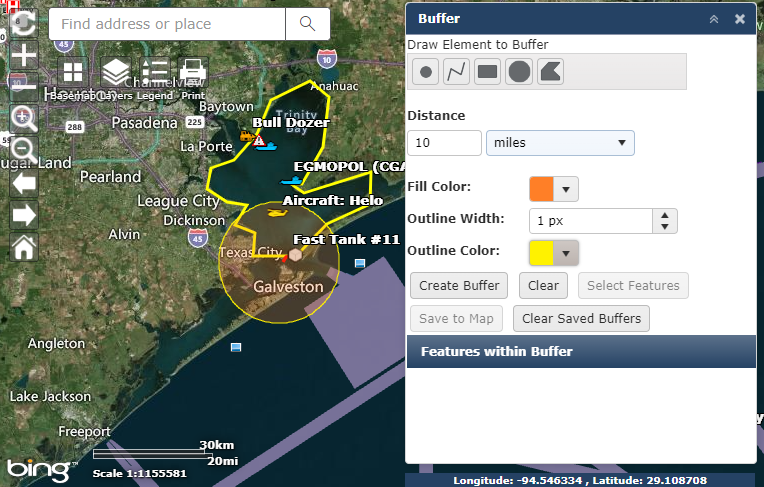Click the Print map icon

(x=193, y=72)
